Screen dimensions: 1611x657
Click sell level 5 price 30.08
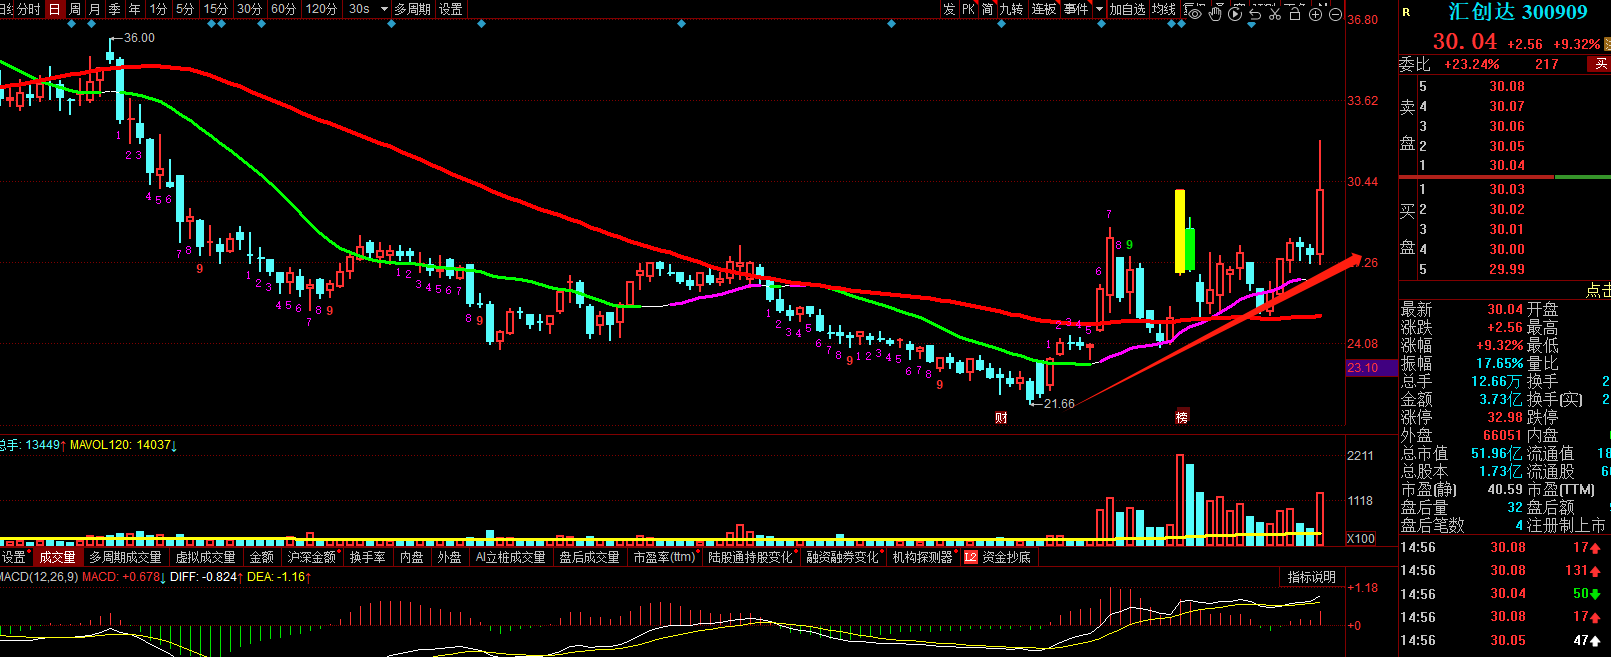point(1506,86)
